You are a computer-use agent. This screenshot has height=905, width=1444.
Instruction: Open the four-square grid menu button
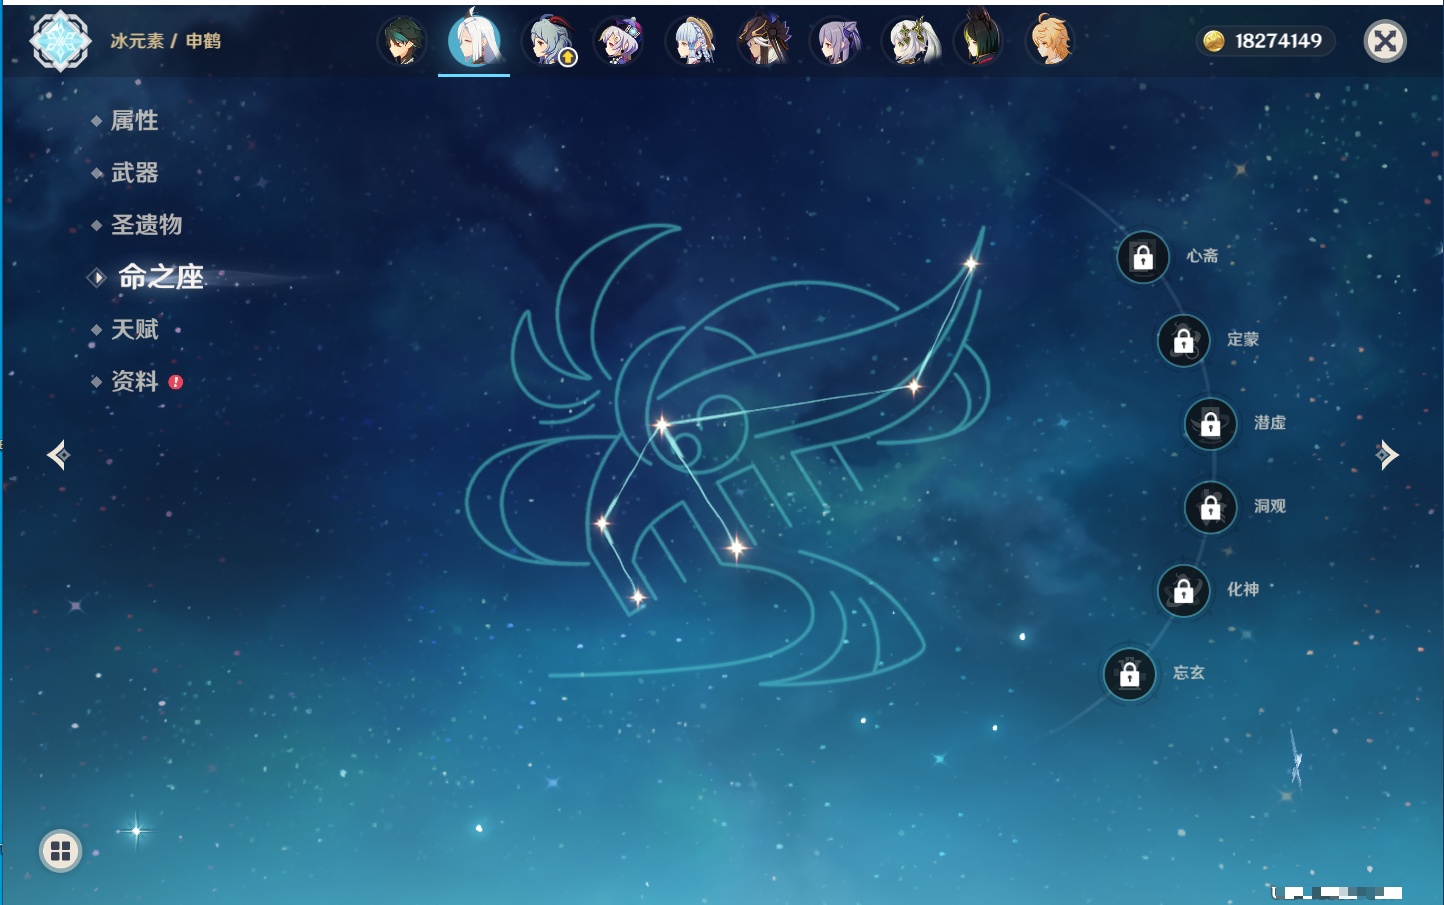click(x=60, y=851)
